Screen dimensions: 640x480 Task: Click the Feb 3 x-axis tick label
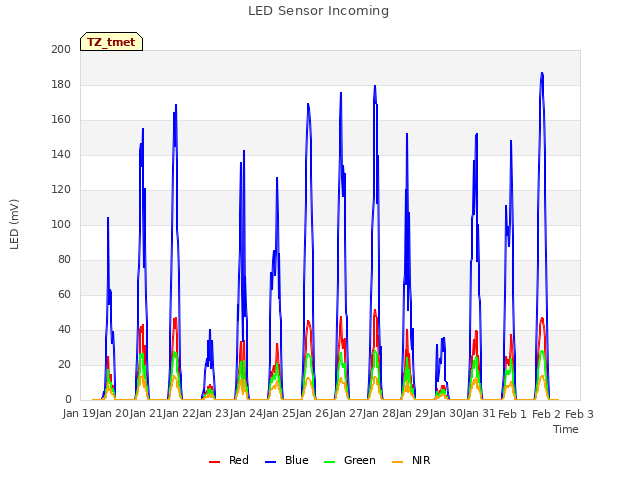(579, 414)
